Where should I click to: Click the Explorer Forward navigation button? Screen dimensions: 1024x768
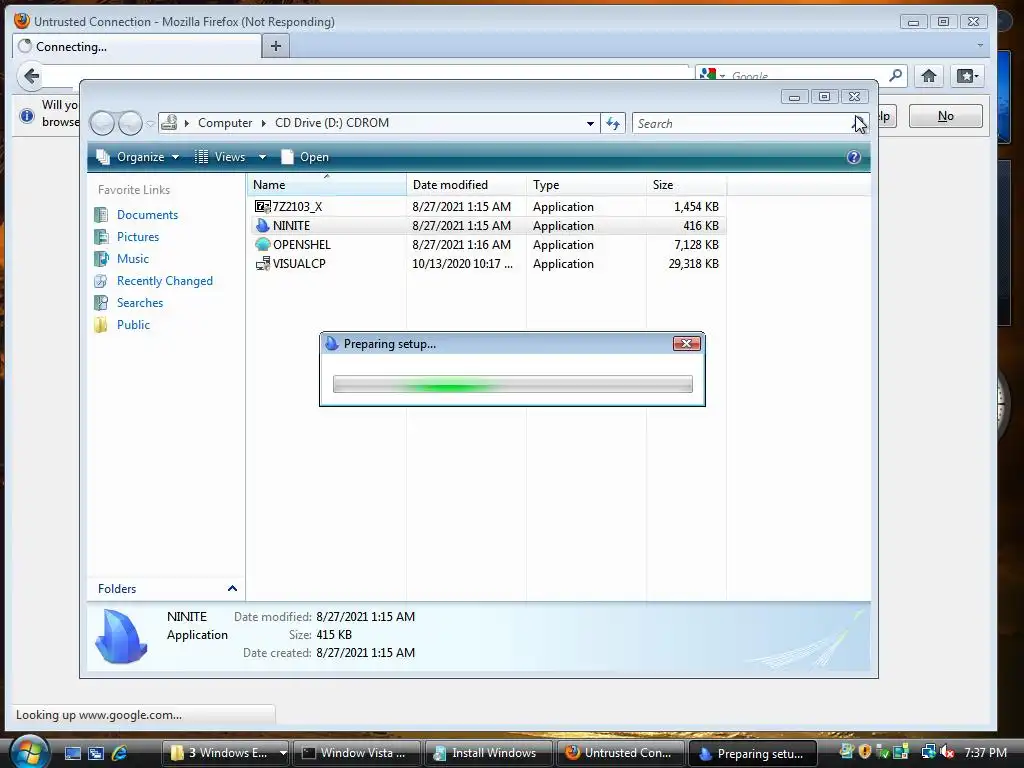(x=130, y=123)
